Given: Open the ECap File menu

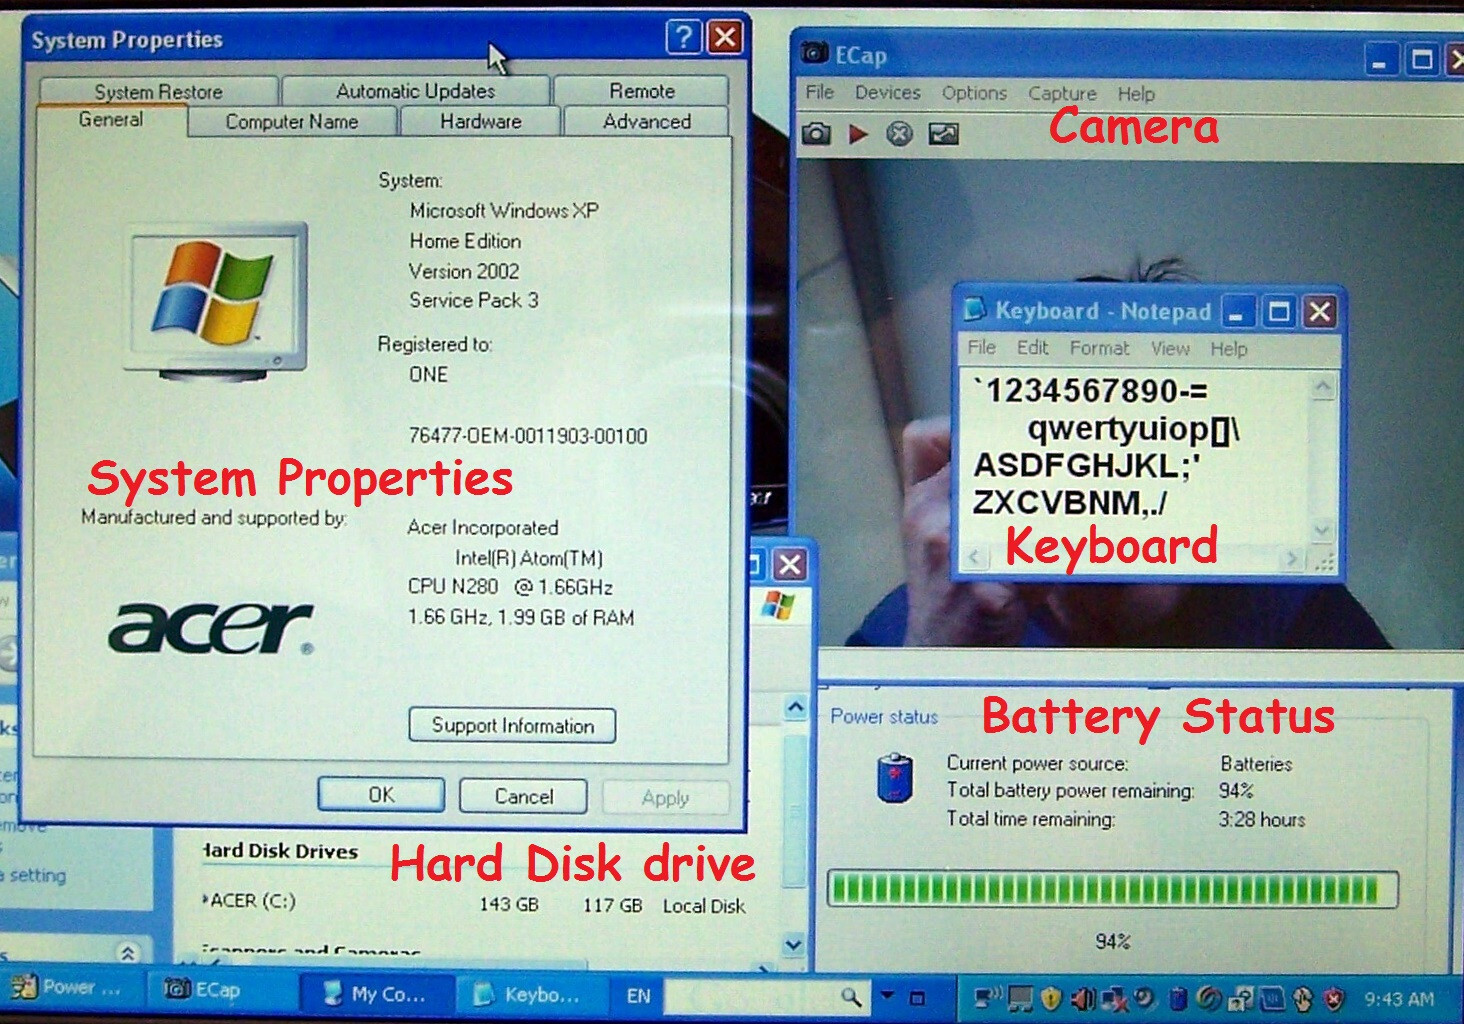Looking at the screenshot, I should [x=819, y=92].
